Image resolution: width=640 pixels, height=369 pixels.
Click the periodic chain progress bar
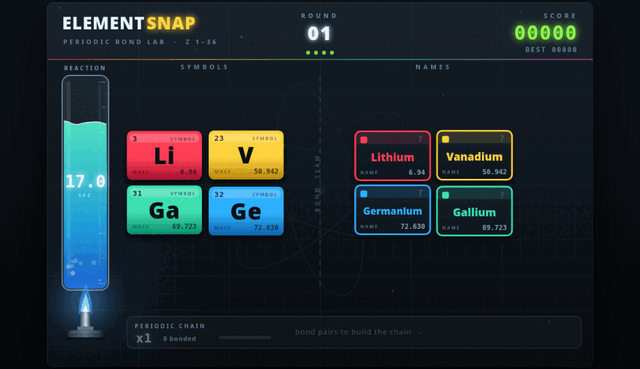[x=245, y=338]
